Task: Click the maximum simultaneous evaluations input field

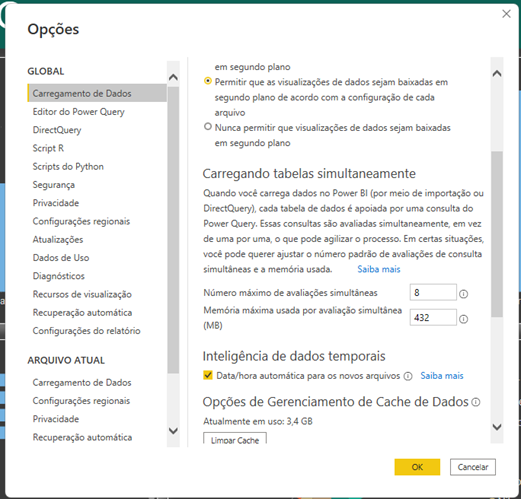Action: (433, 292)
